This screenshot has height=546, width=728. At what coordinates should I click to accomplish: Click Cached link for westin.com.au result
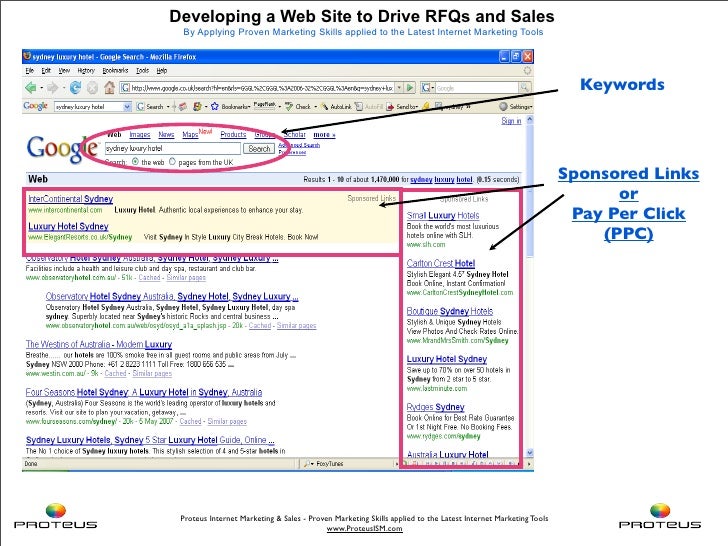tap(115, 373)
